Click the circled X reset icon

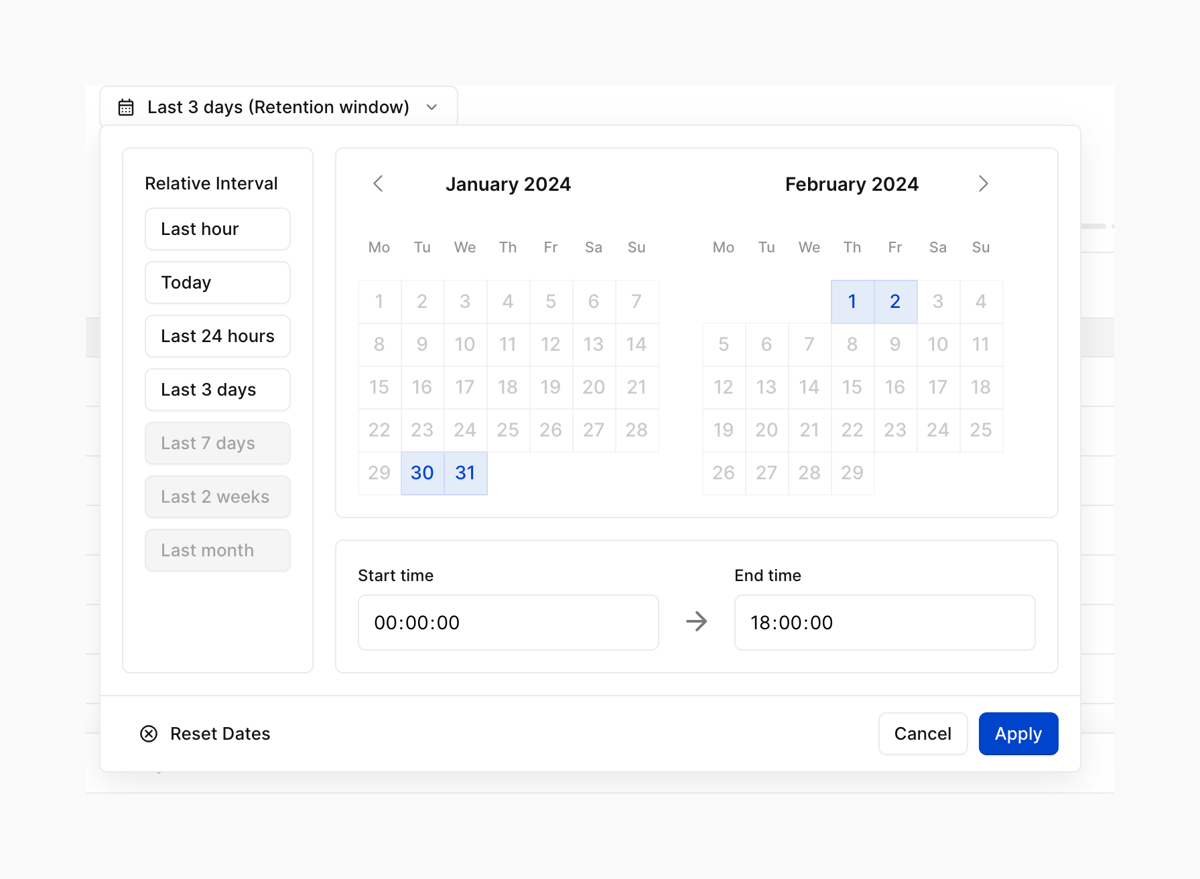pos(149,733)
